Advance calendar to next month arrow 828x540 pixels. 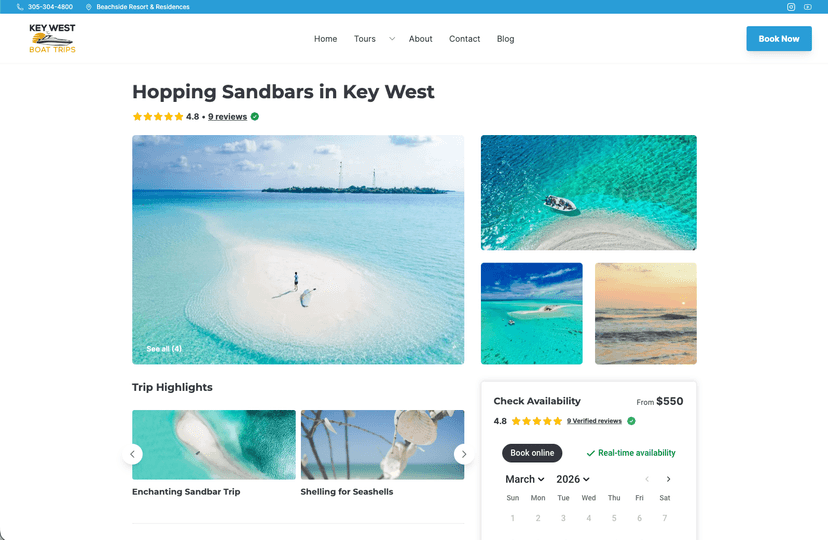click(668, 479)
